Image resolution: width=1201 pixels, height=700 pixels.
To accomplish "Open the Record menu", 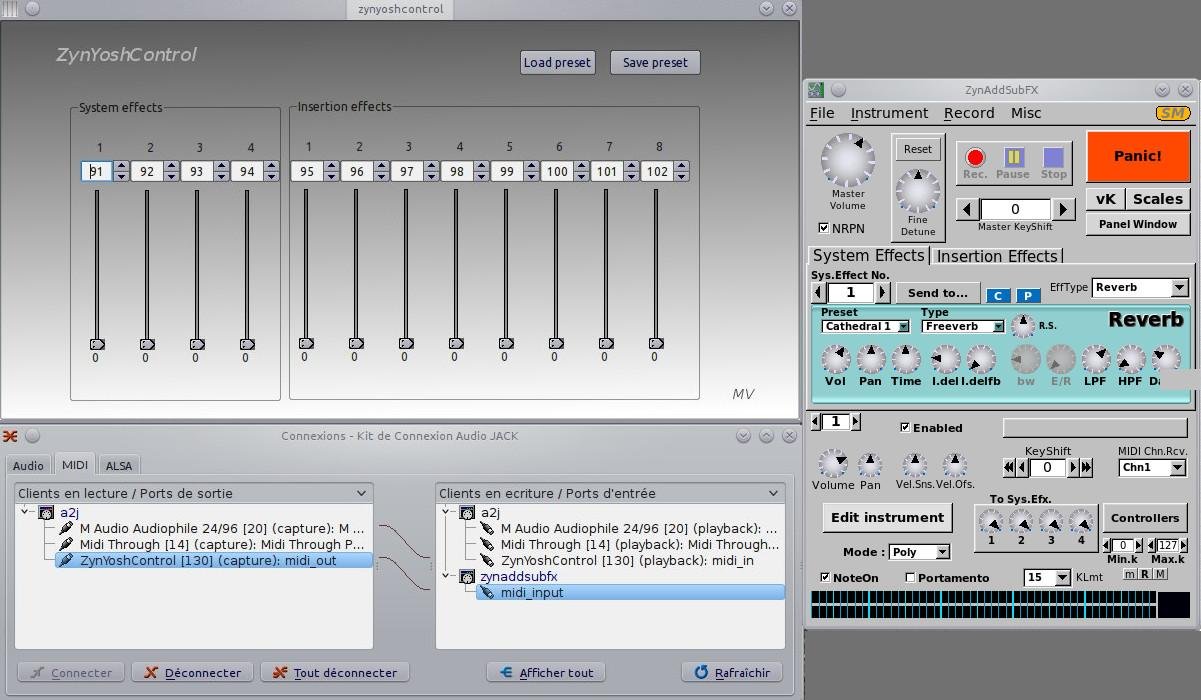I will pos(969,113).
